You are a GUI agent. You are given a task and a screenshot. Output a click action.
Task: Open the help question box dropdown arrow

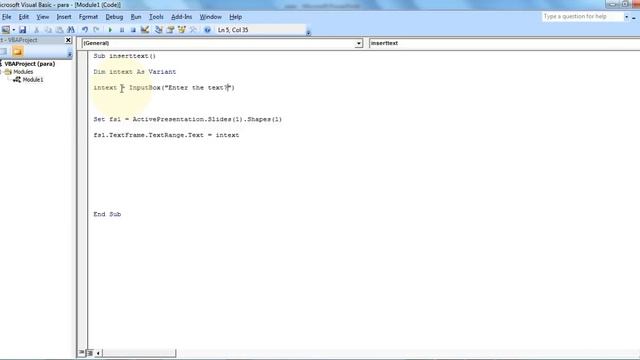click(627, 17)
